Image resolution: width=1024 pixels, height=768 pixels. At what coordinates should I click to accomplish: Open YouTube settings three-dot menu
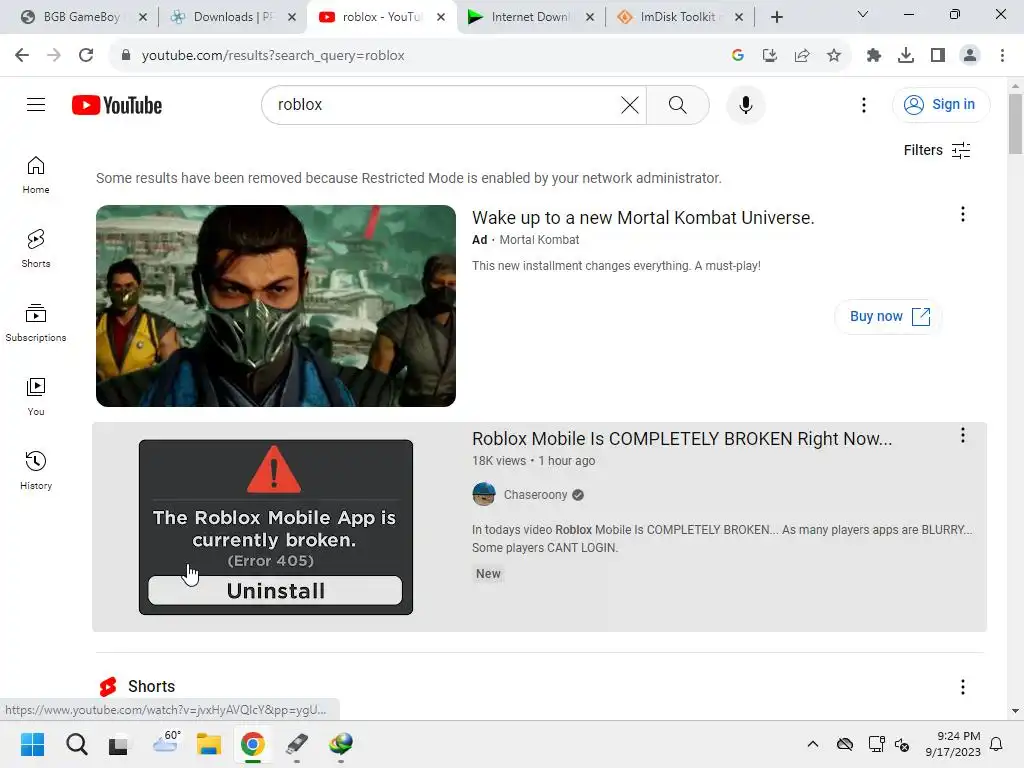[863, 105]
